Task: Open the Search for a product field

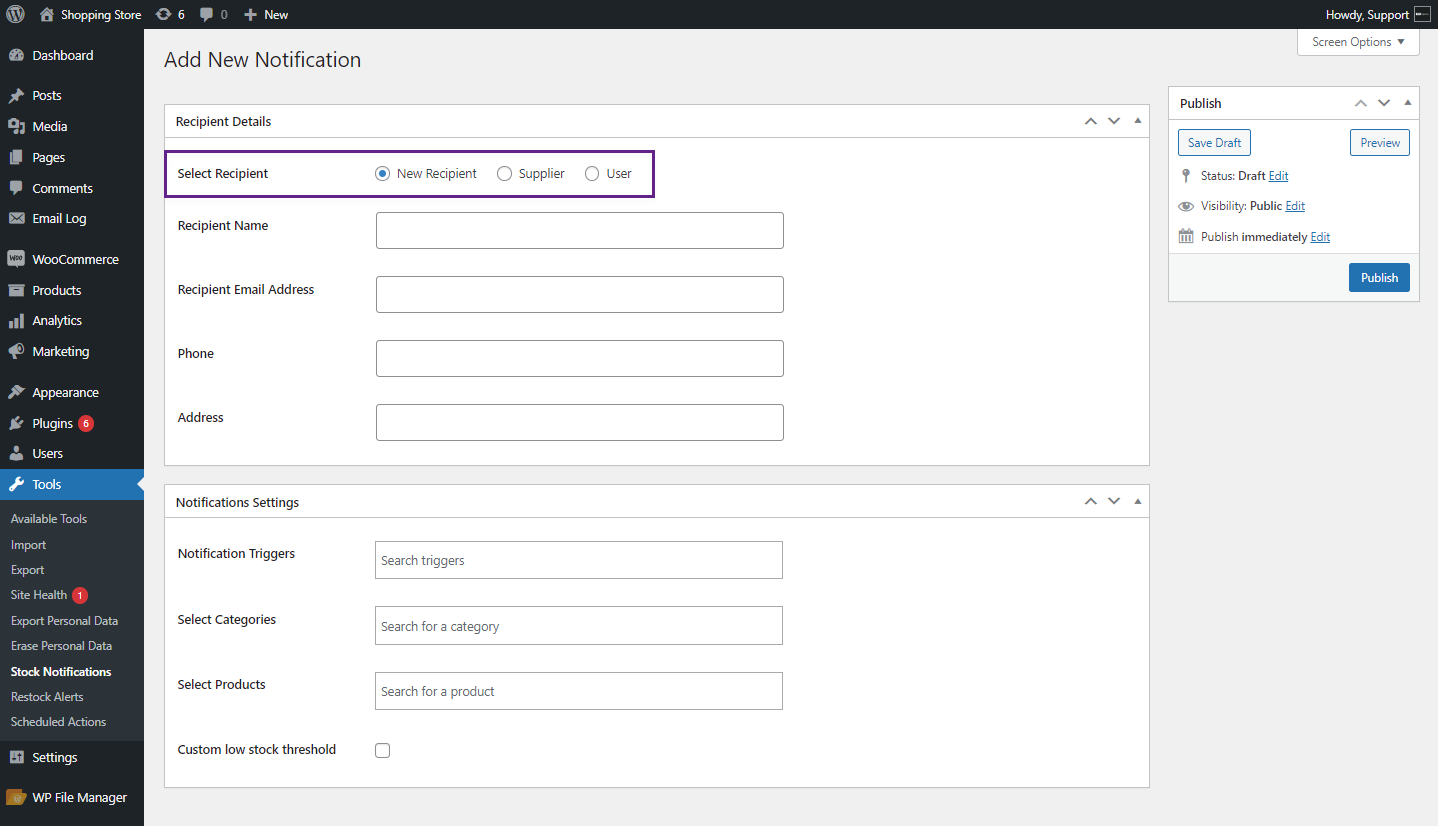Action: click(x=579, y=691)
